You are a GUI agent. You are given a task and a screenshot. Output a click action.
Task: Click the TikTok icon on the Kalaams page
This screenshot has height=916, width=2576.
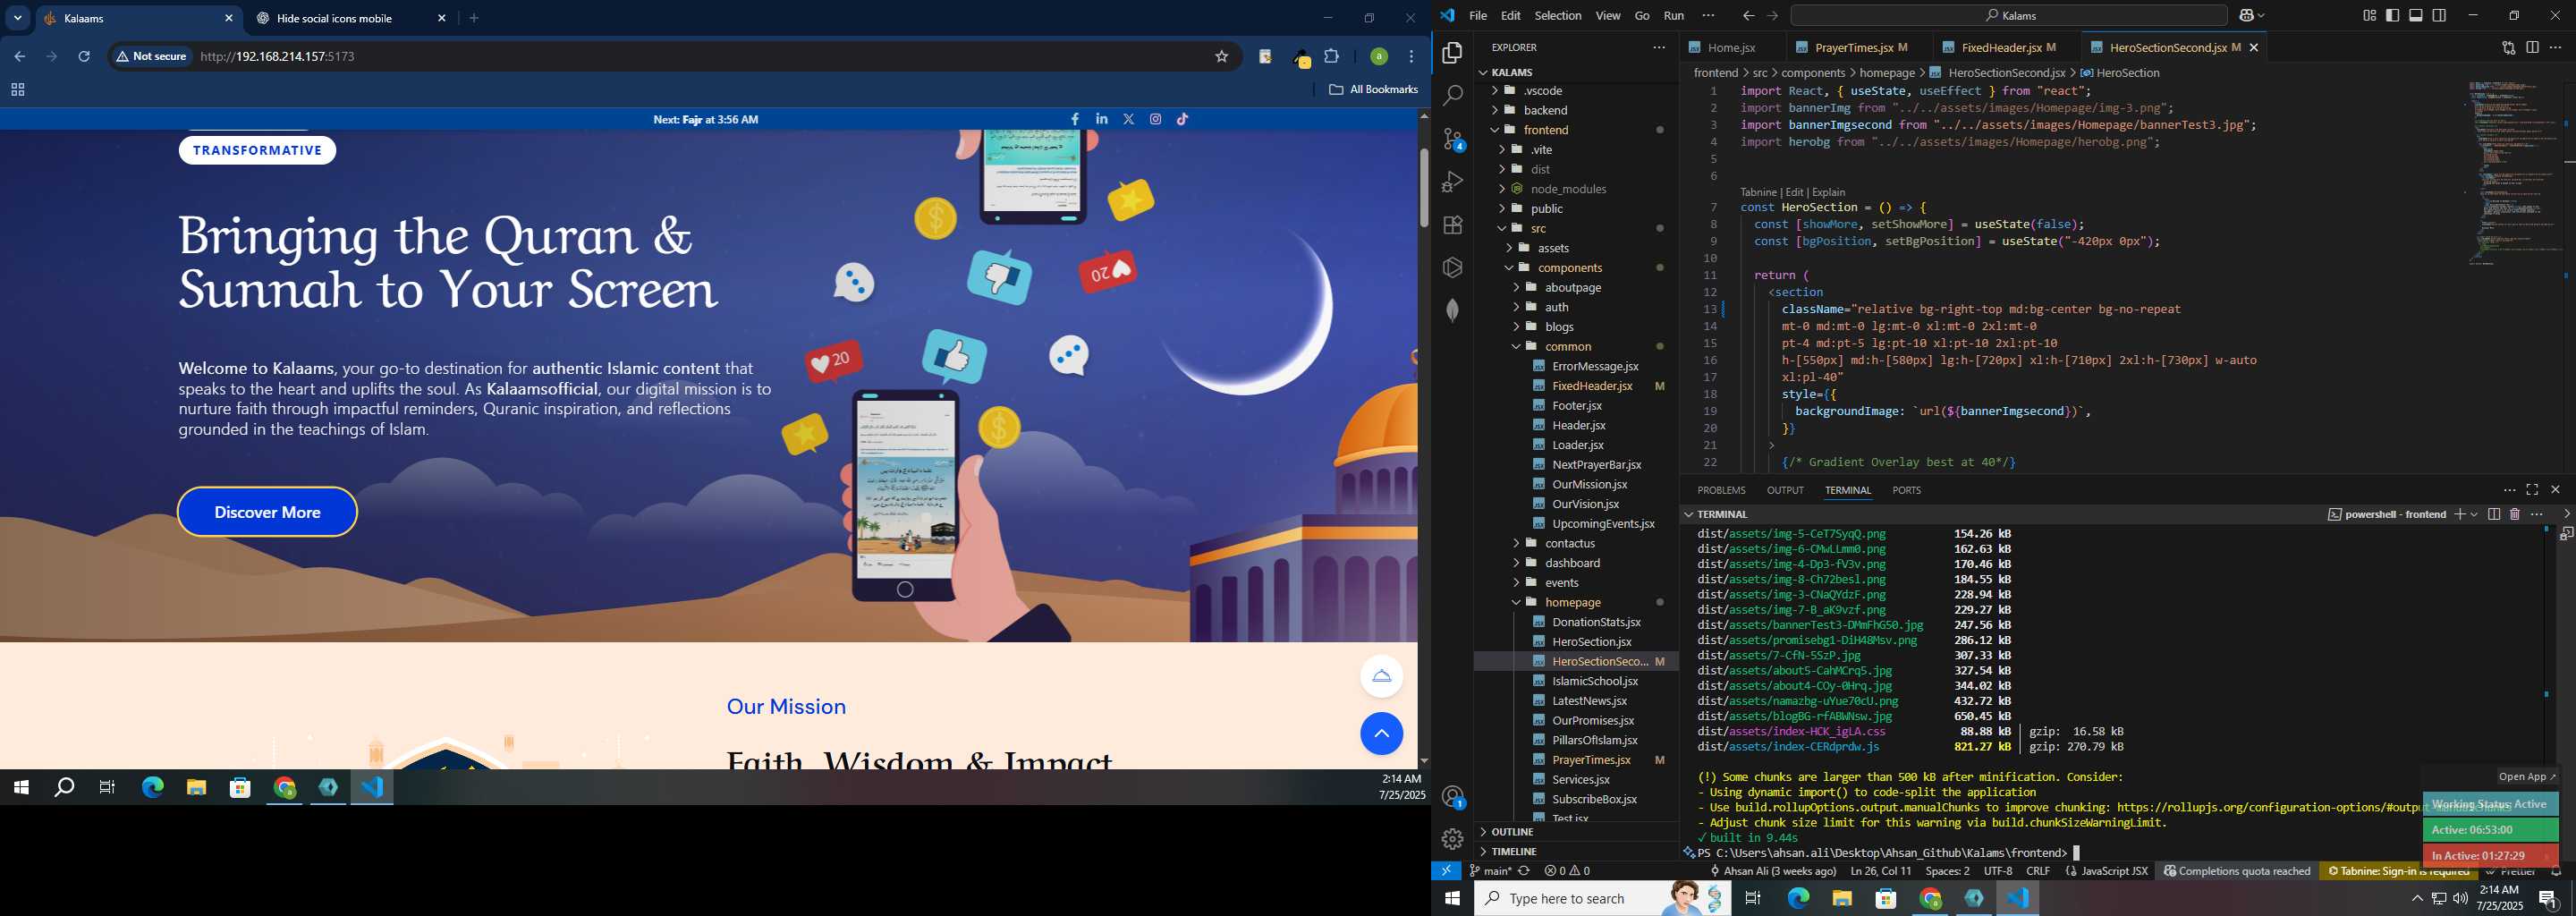pyautogui.click(x=1183, y=119)
